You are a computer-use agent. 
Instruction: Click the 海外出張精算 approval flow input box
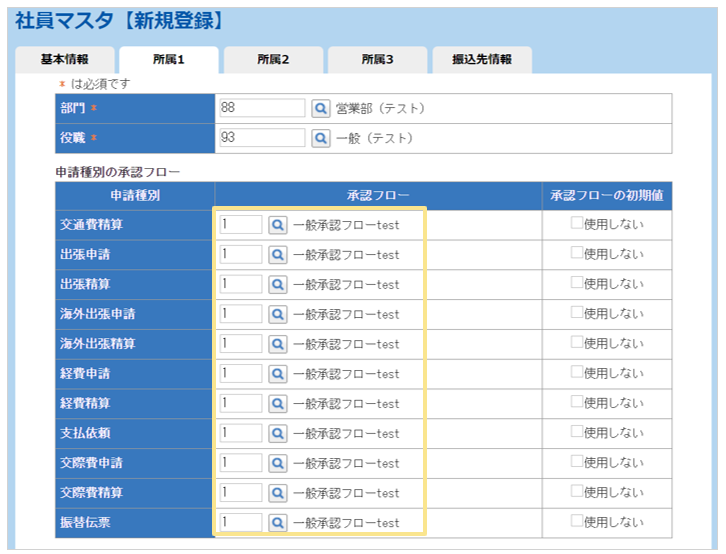(241, 344)
